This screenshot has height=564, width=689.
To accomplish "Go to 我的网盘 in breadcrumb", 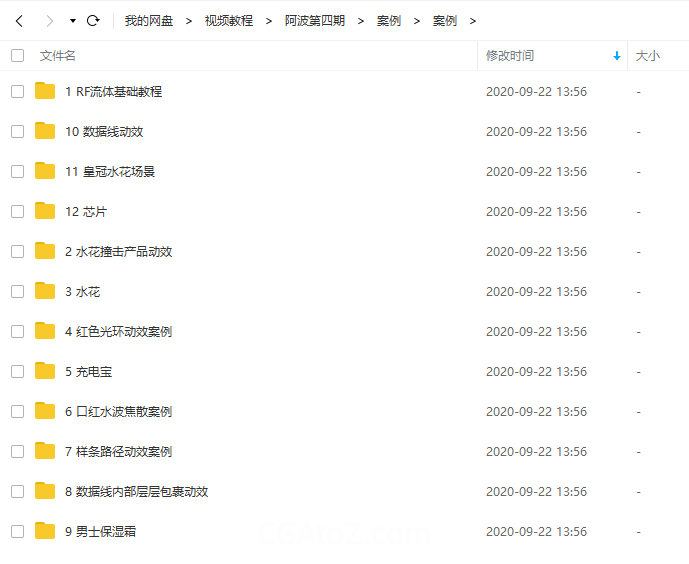I will 148,20.
